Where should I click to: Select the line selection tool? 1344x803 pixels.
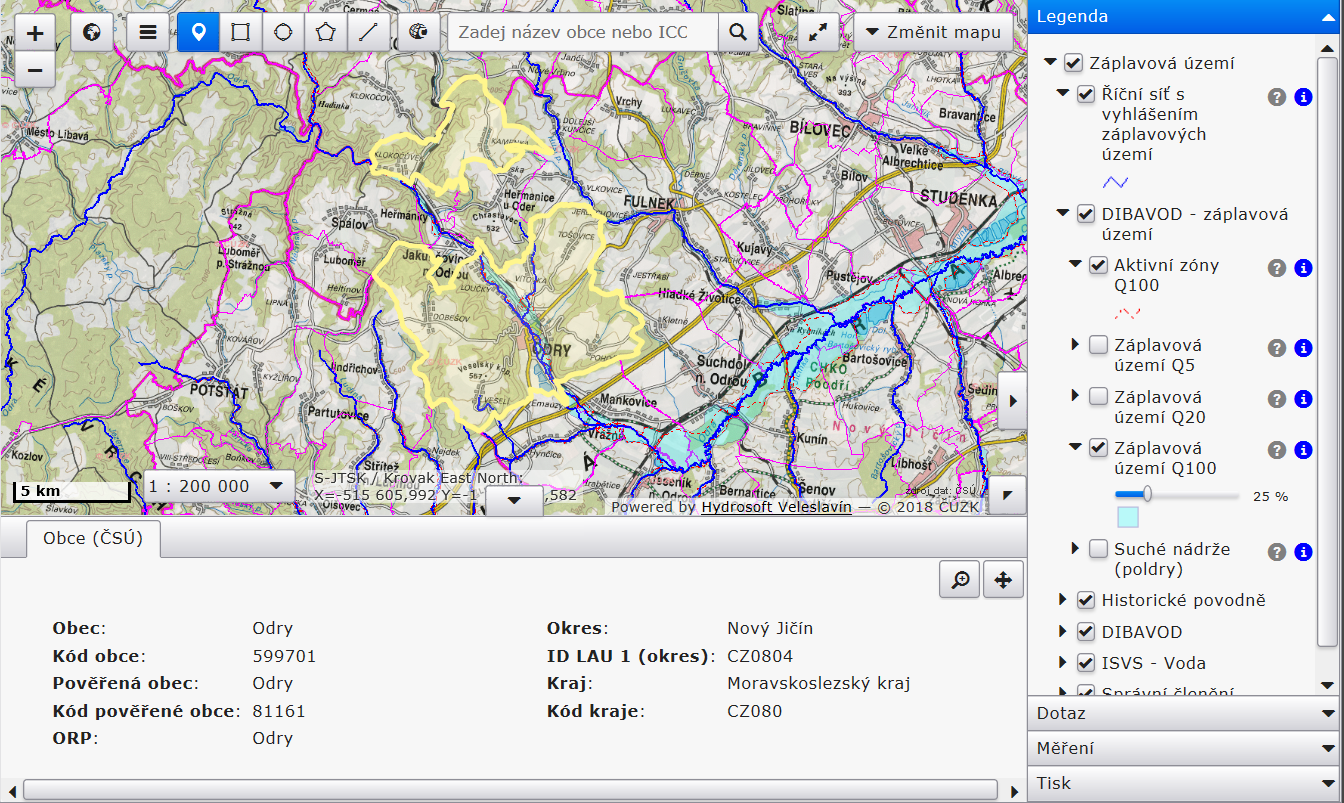[368, 33]
